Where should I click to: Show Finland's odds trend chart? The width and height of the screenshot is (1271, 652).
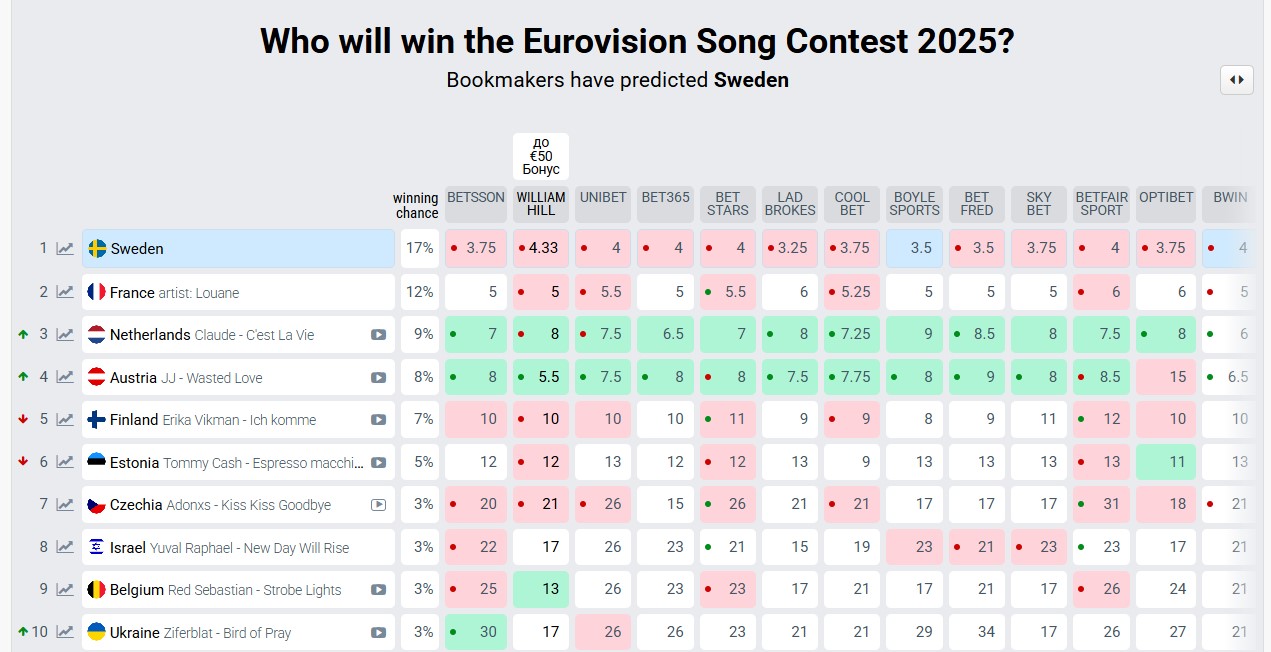point(65,420)
